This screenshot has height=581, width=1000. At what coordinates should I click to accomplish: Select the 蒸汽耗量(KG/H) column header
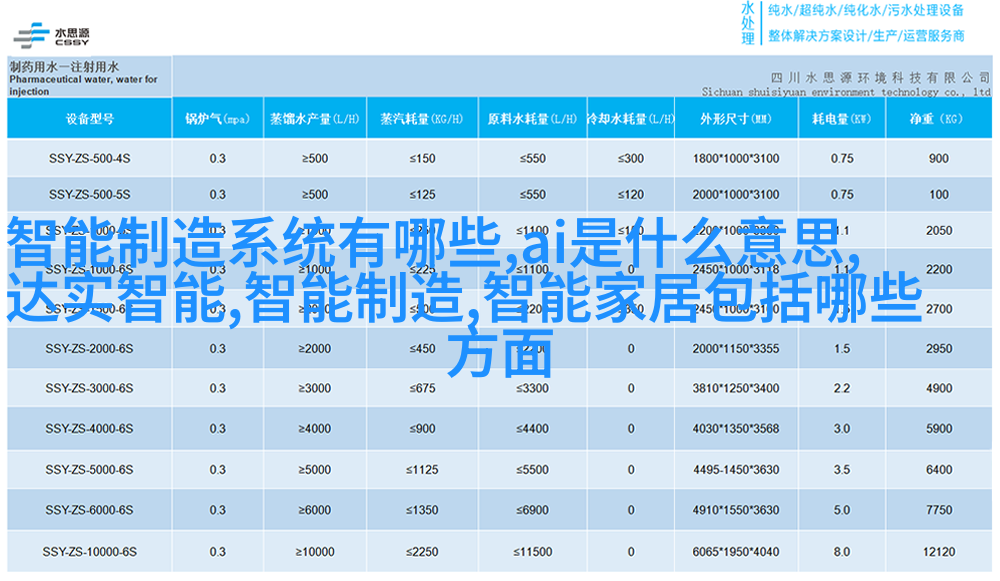coord(422,119)
